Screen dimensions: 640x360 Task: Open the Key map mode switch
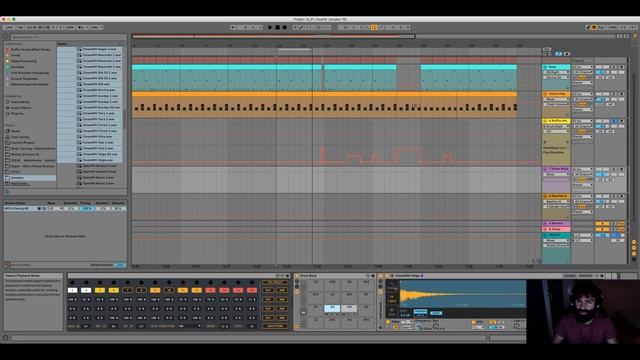(x=602, y=27)
